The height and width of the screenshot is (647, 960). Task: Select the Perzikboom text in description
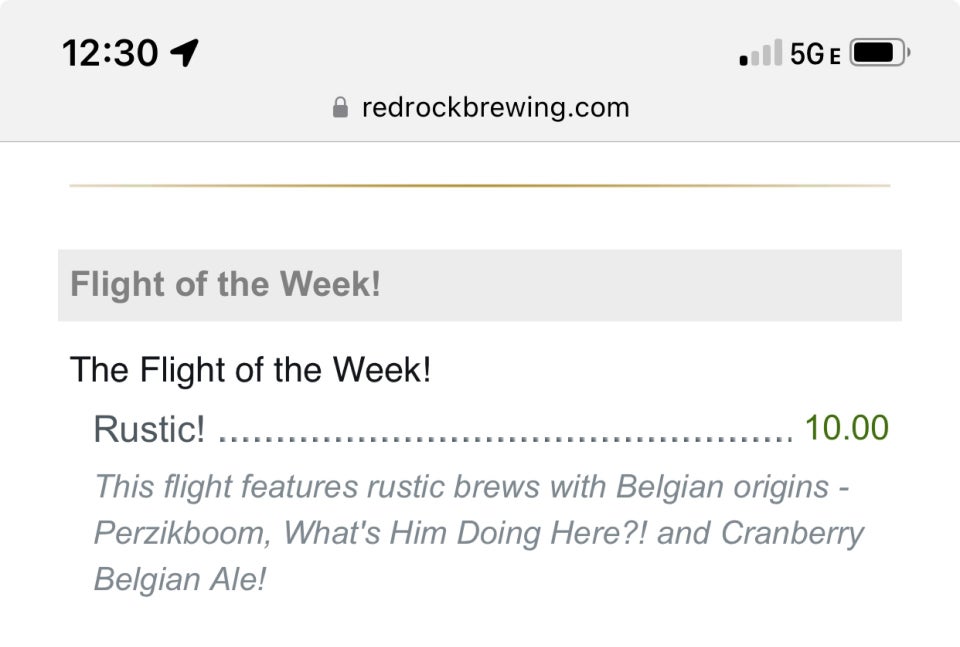click(x=181, y=533)
